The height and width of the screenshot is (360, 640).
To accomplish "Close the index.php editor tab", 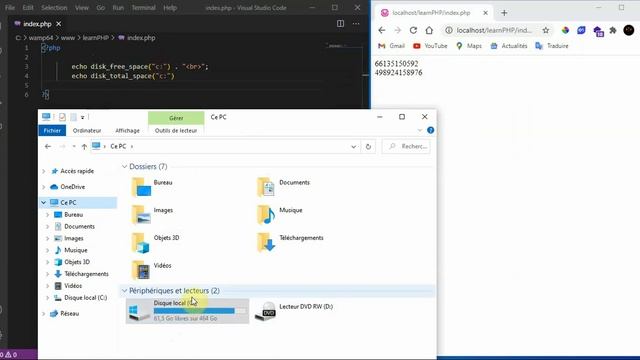I will 59,24.
